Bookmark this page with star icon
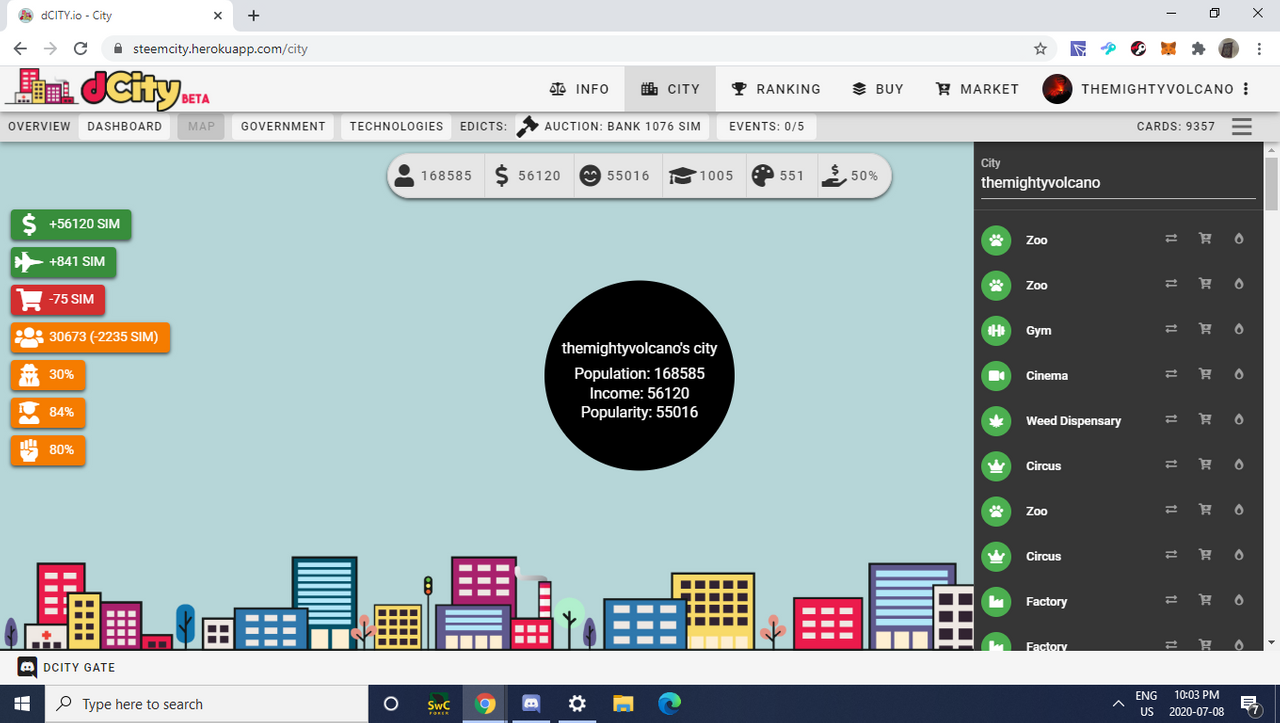This screenshot has width=1280, height=723. pos(1040,48)
